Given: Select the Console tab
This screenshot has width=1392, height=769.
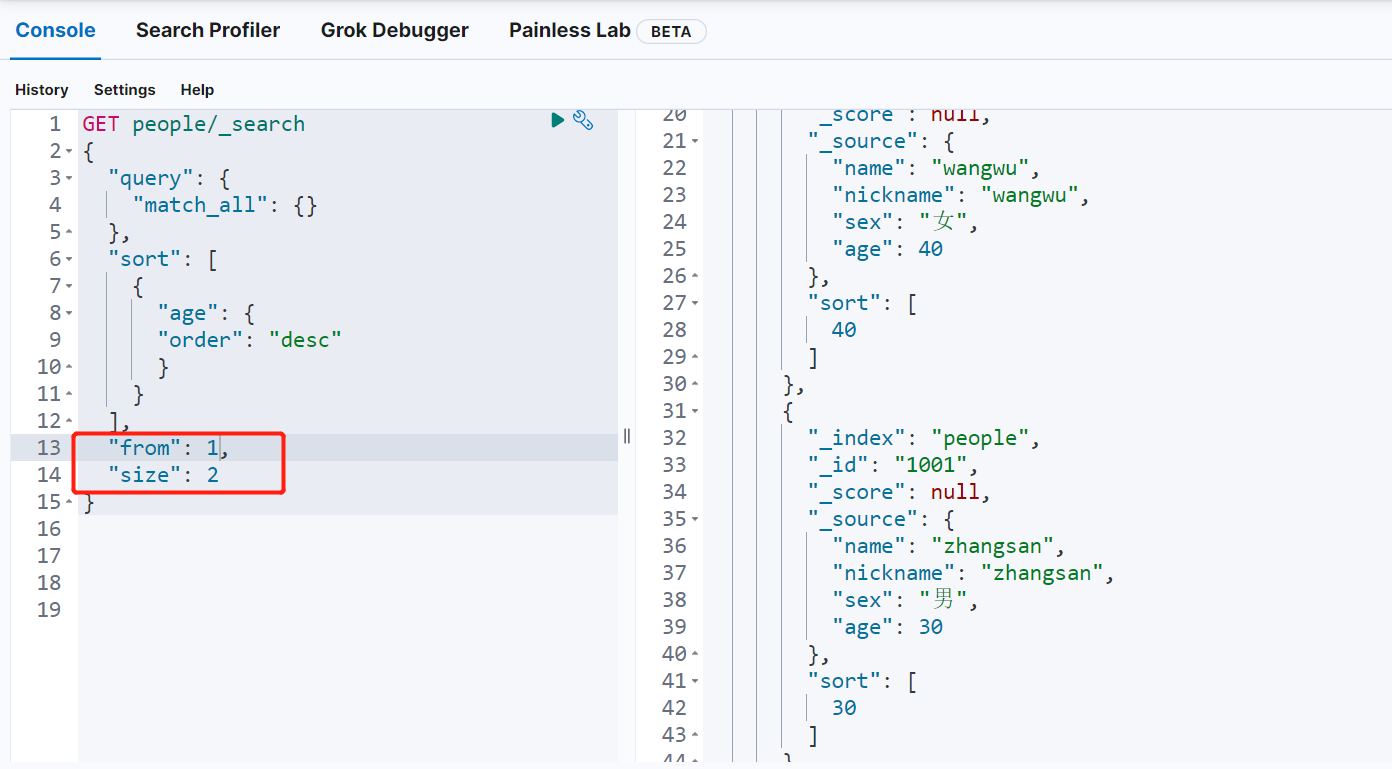Looking at the screenshot, I should (x=56, y=30).
